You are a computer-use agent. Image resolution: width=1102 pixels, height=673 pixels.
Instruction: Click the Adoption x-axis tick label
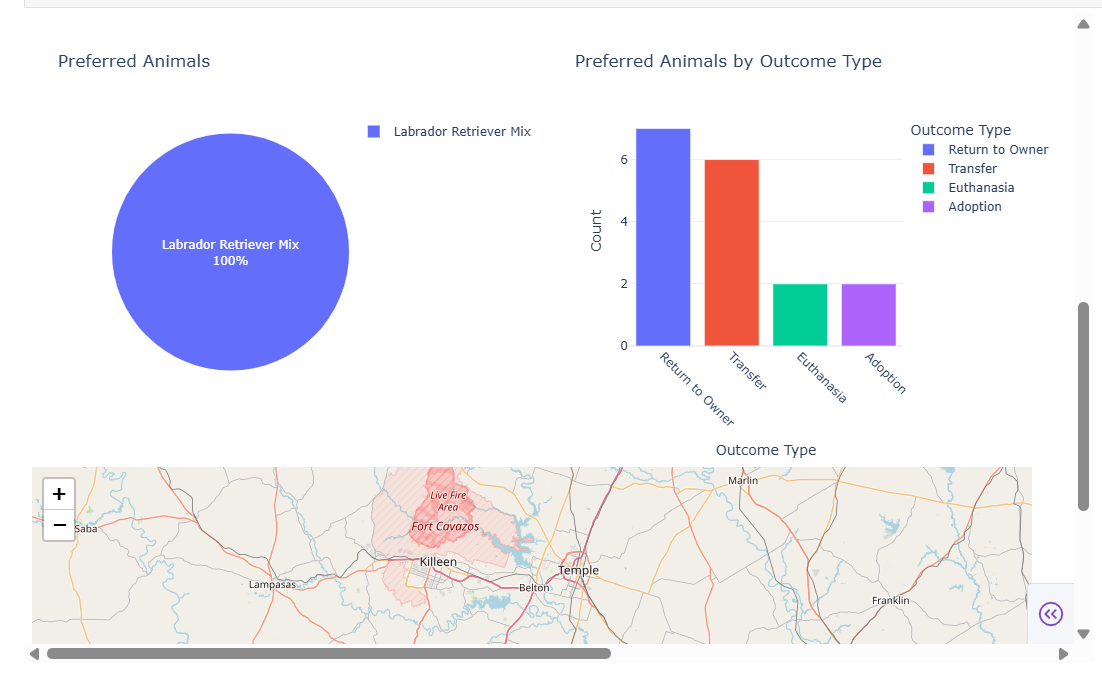point(885,373)
